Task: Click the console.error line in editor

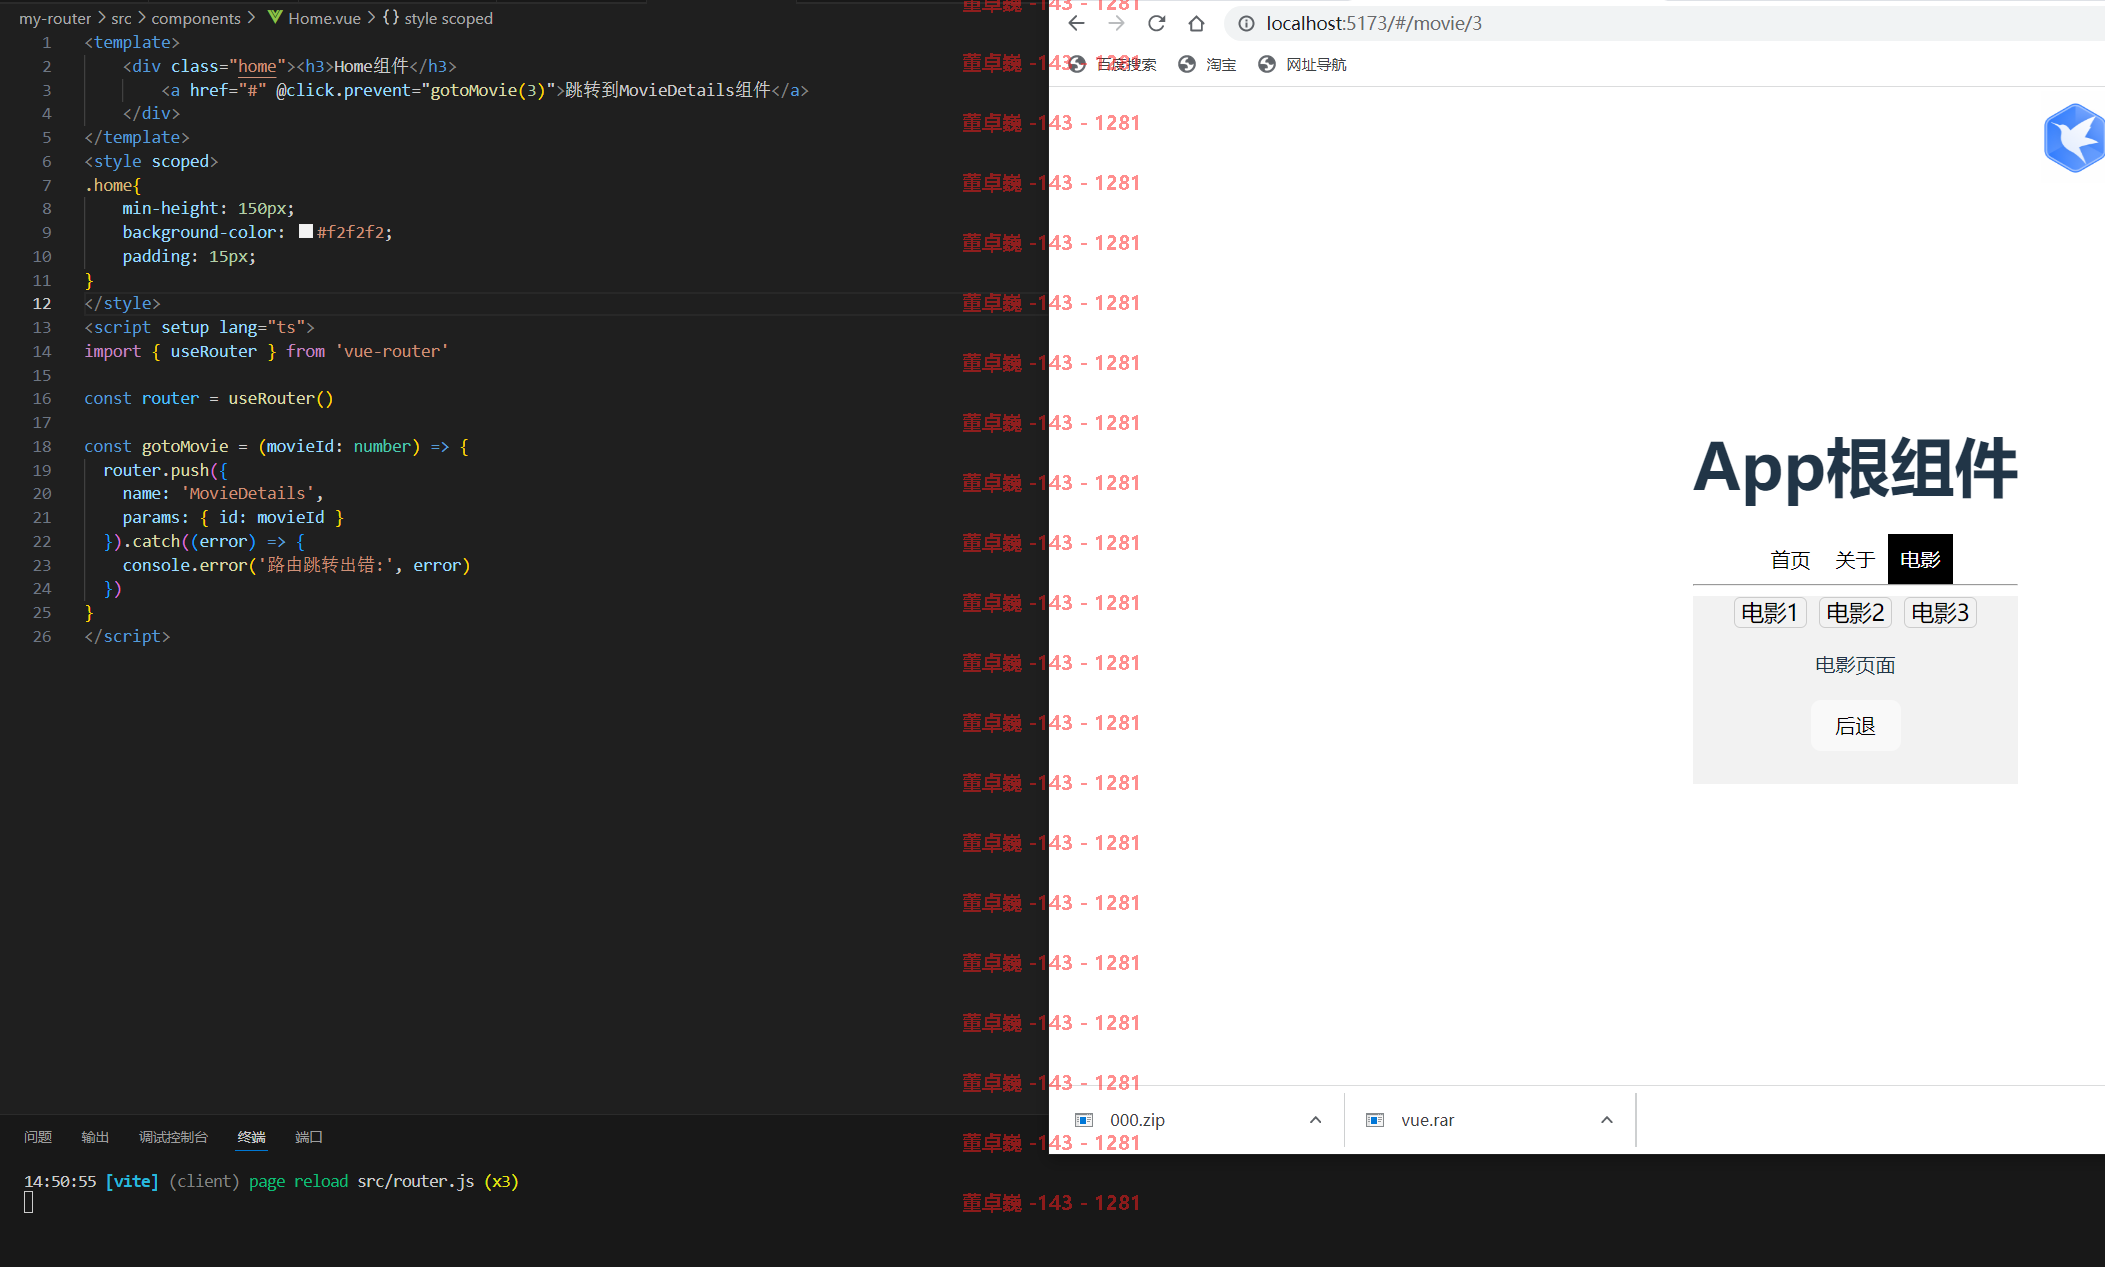Action: (296, 565)
